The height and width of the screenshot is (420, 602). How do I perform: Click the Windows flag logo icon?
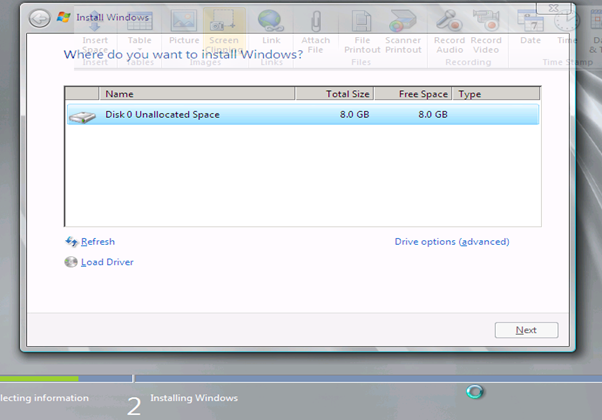coord(63,17)
